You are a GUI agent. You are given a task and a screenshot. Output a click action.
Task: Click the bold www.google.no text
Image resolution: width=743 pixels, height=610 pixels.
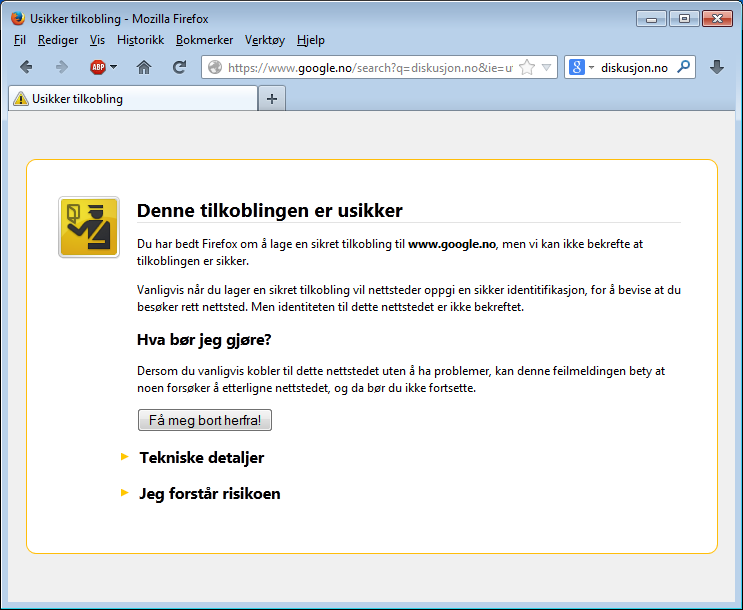pos(452,244)
